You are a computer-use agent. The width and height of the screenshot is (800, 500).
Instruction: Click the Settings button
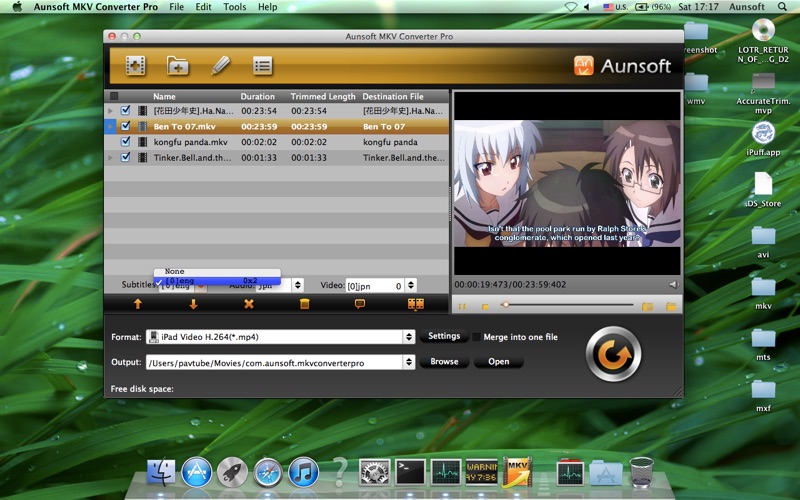pos(444,336)
